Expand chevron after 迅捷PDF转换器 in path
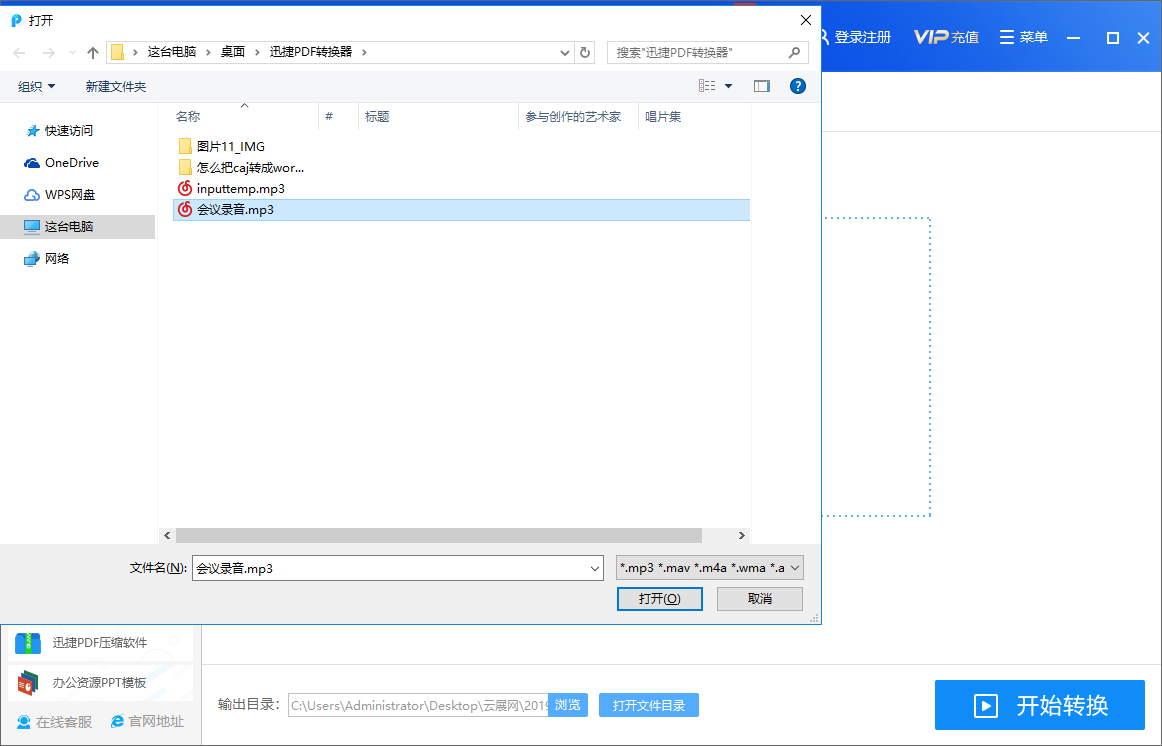This screenshot has height=746, width=1162. coord(364,52)
